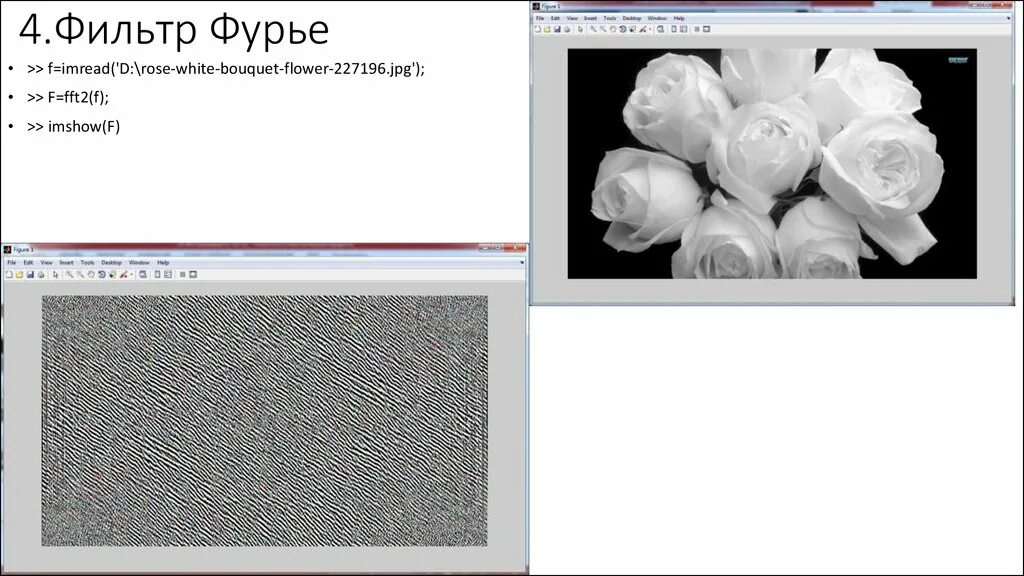Open Insert menu in FFT pattern window

pyautogui.click(x=67, y=263)
